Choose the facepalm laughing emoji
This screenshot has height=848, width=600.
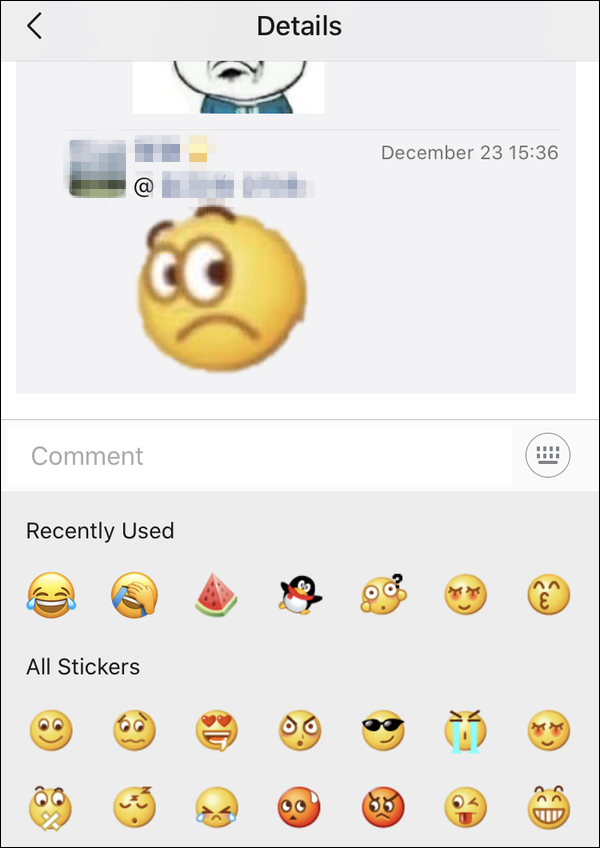tap(134, 595)
